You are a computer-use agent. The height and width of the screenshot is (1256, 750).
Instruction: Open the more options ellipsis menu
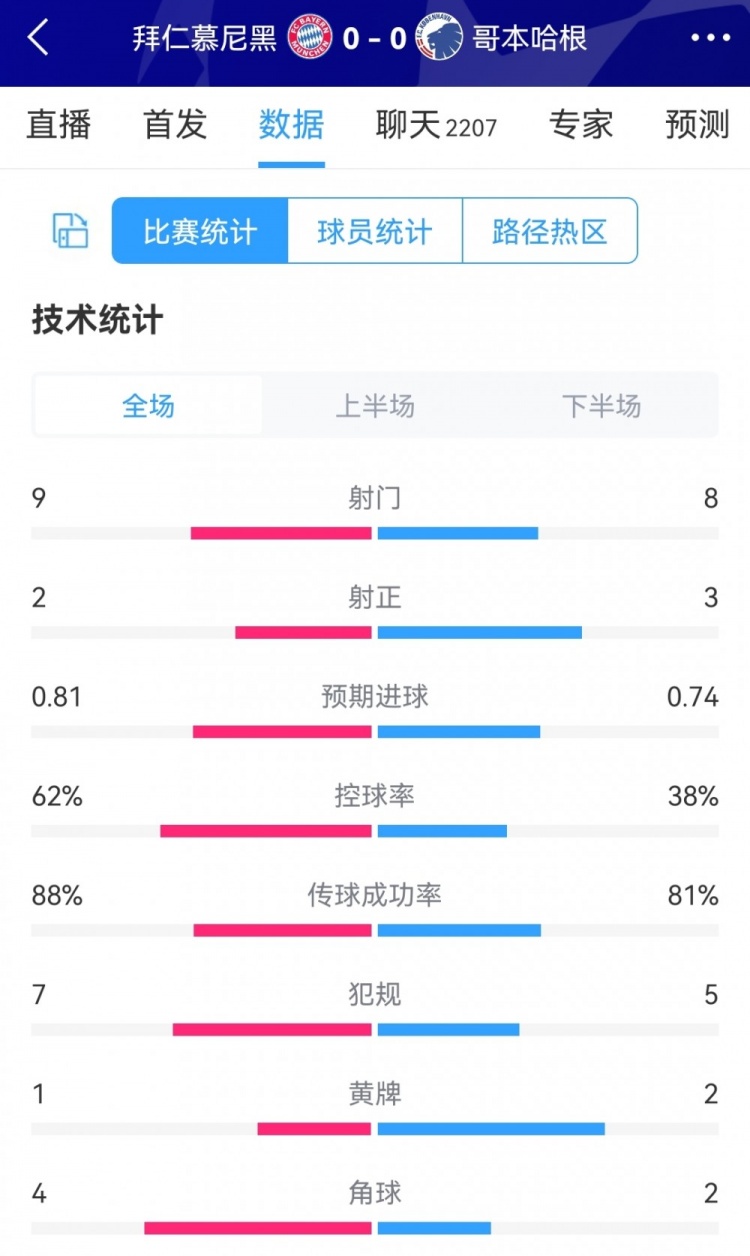click(710, 38)
